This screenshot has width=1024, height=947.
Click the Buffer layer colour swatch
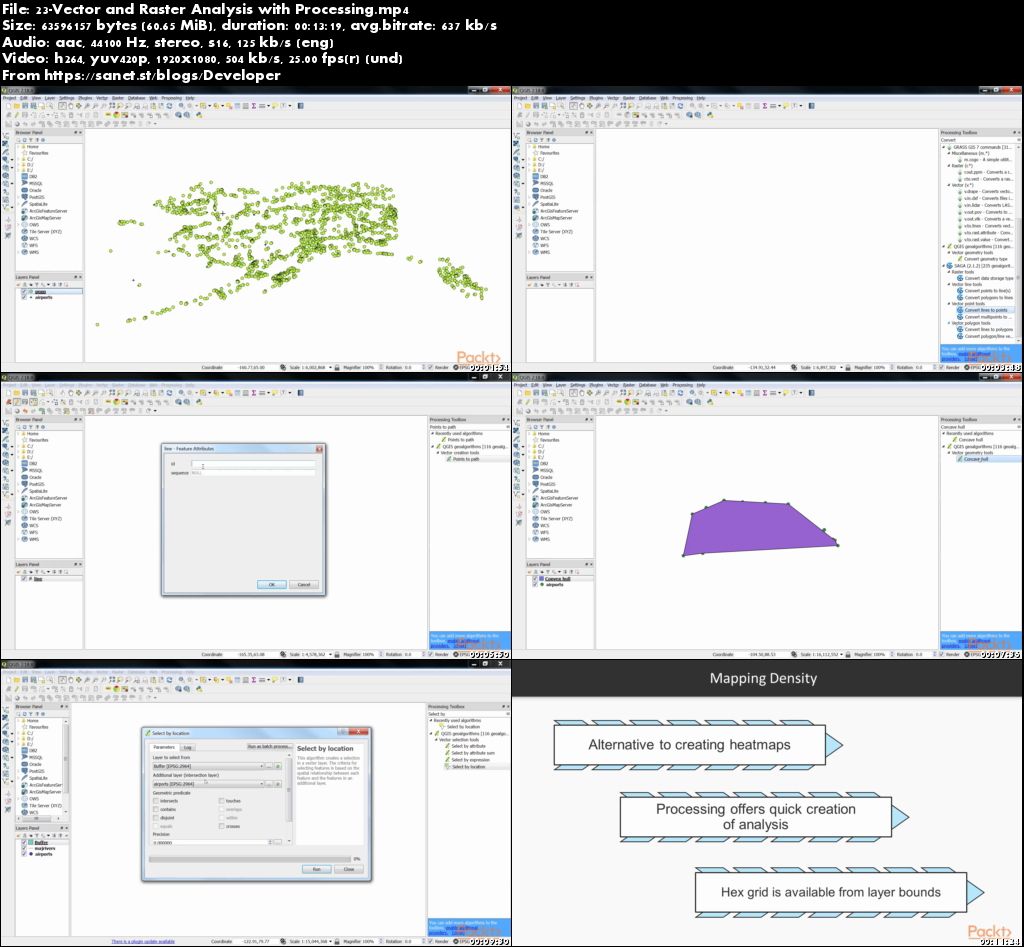pos(31,843)
